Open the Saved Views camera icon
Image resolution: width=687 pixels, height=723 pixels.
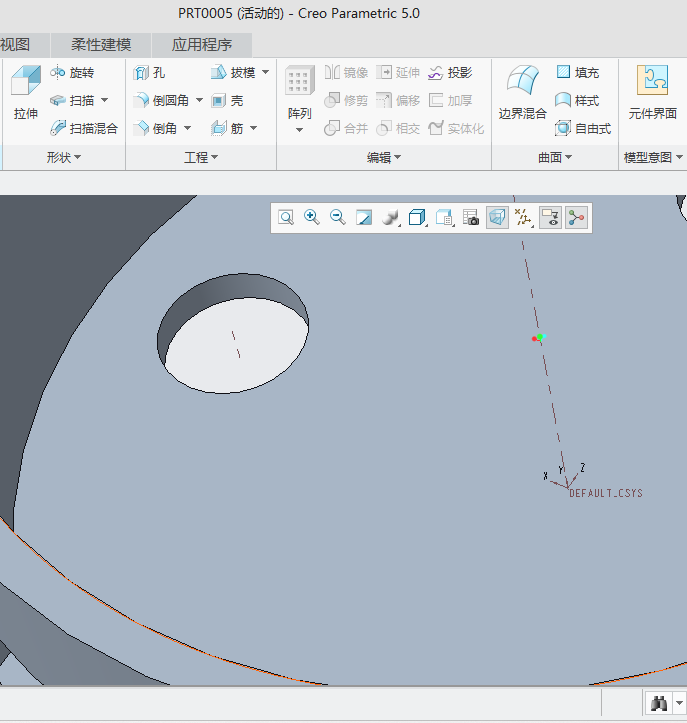click(471, 217)
